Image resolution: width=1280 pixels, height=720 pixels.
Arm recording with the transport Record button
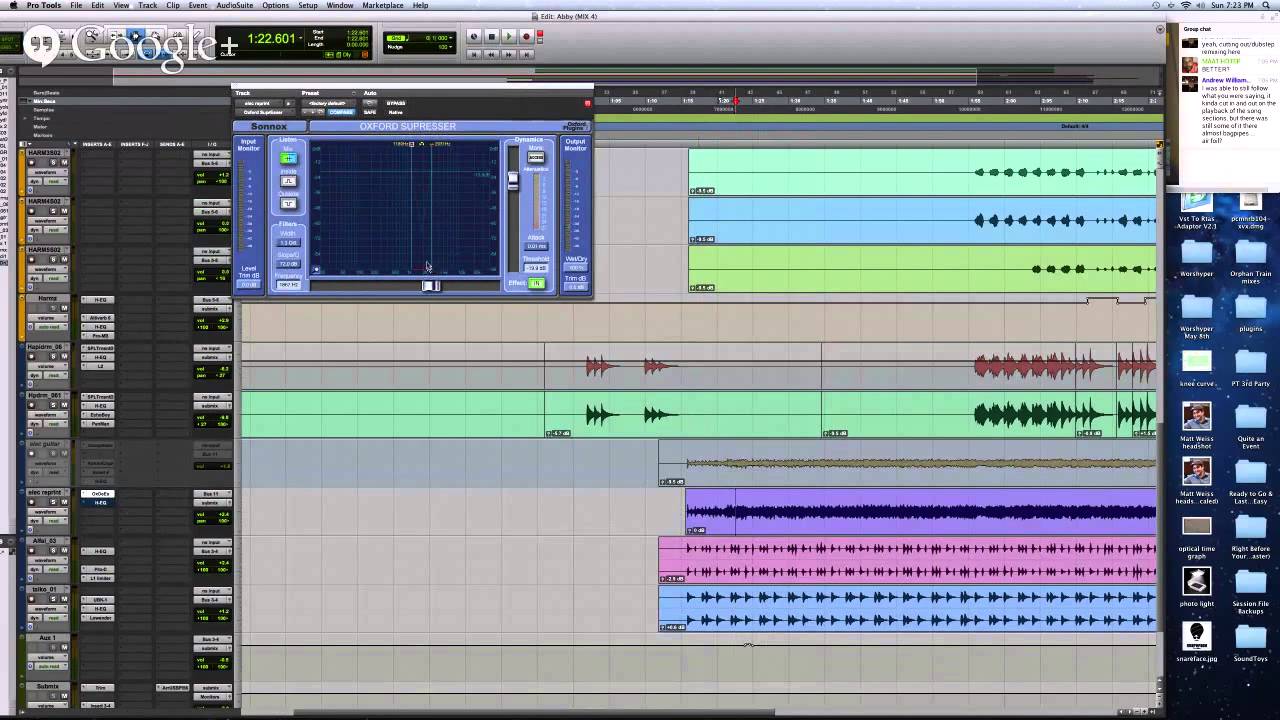pyautogui.click(x=526, y=36)
